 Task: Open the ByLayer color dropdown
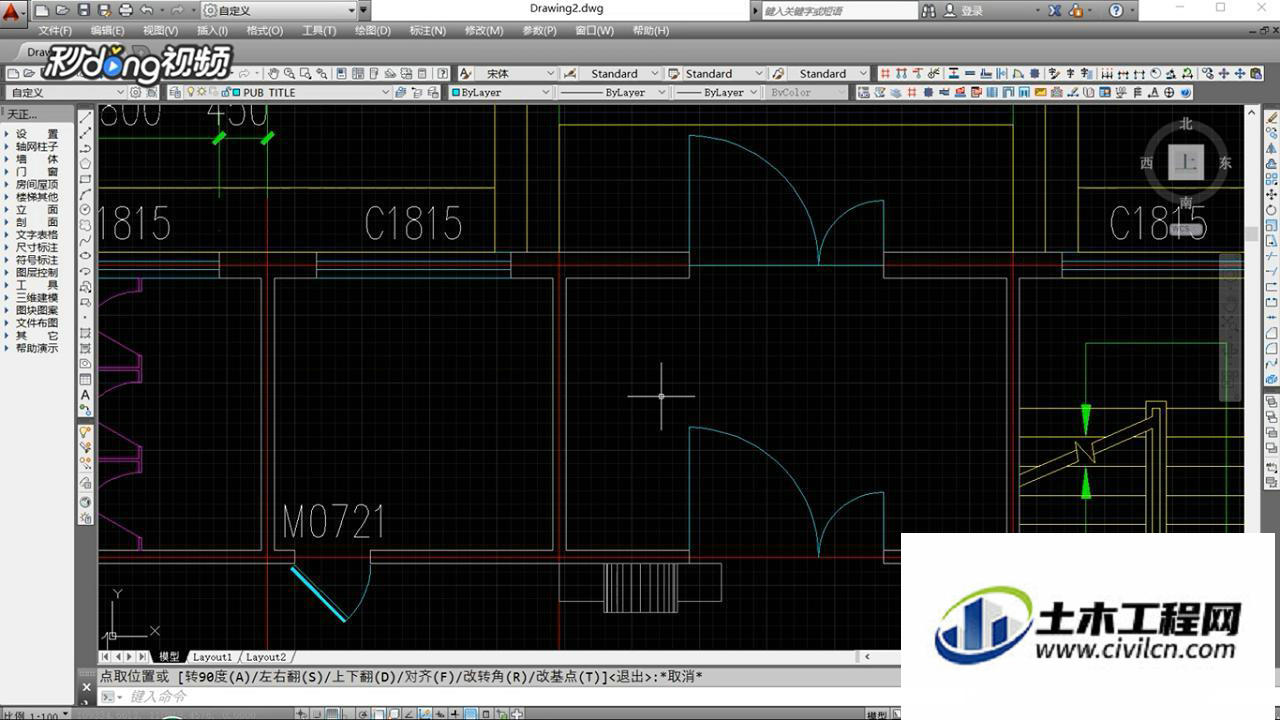tap(500, 92)
